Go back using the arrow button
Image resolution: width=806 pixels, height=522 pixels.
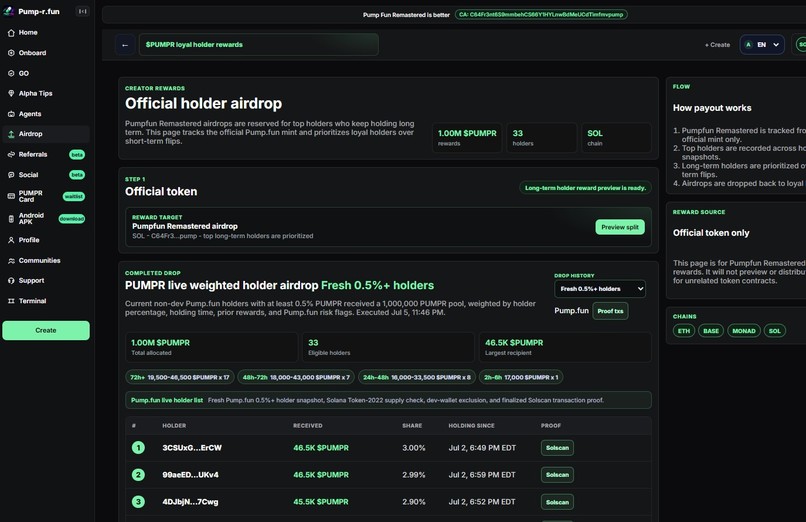coord(125,45)
